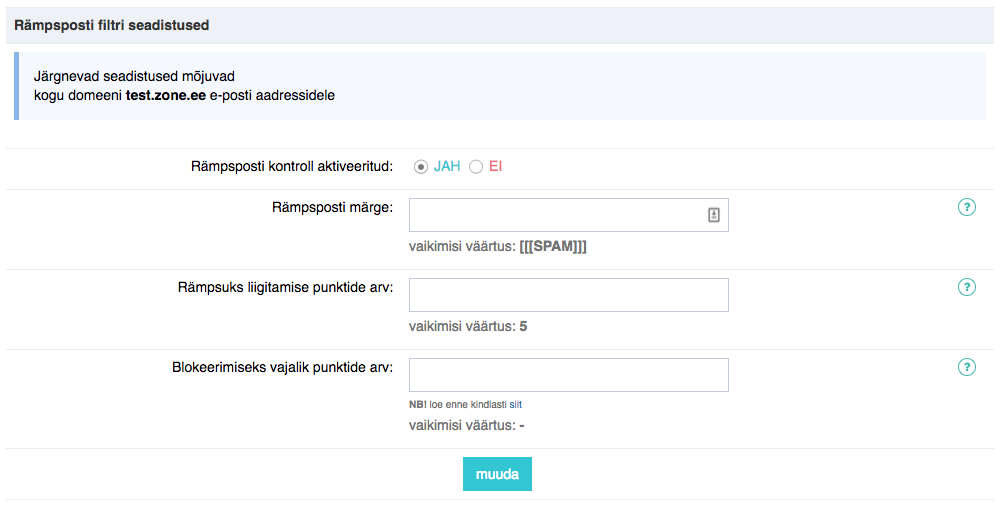
Task: Open help icon for Blokeerimiseks vajalik punktide arv
Action: click(966, 367)
